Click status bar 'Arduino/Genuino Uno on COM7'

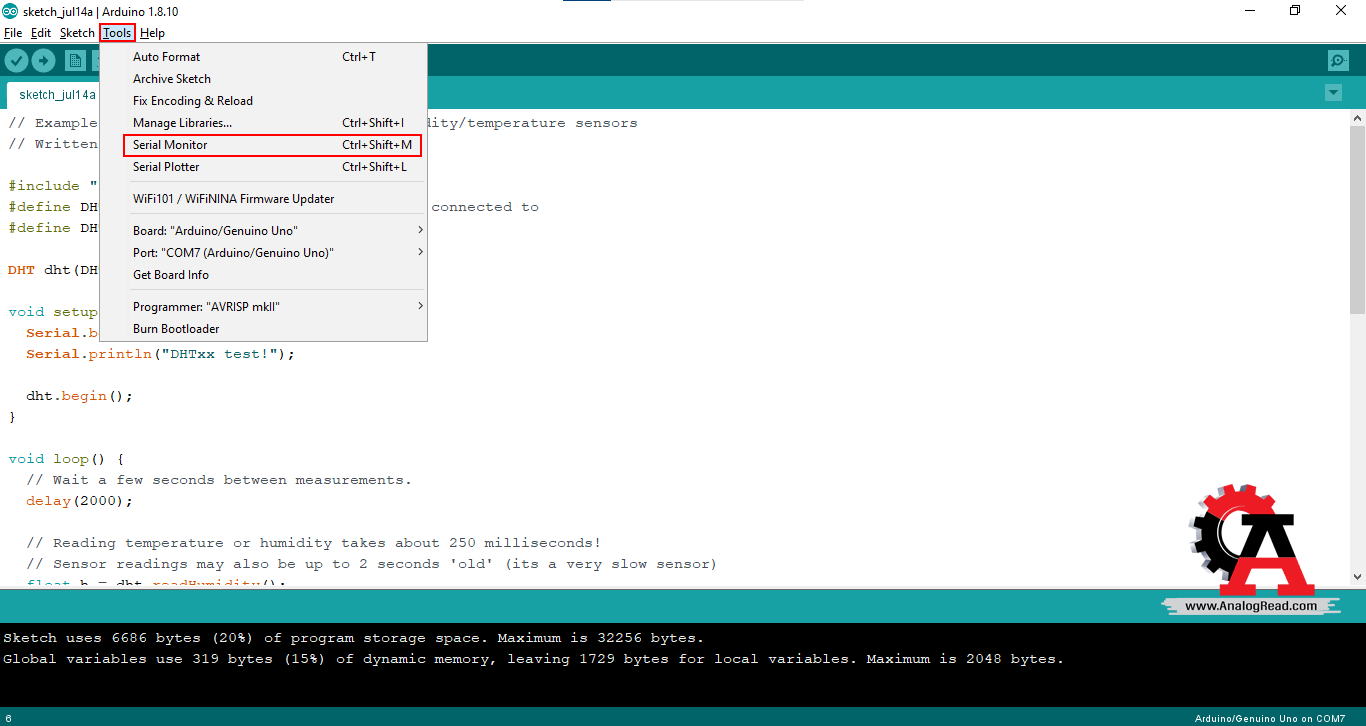[1270, 718]
